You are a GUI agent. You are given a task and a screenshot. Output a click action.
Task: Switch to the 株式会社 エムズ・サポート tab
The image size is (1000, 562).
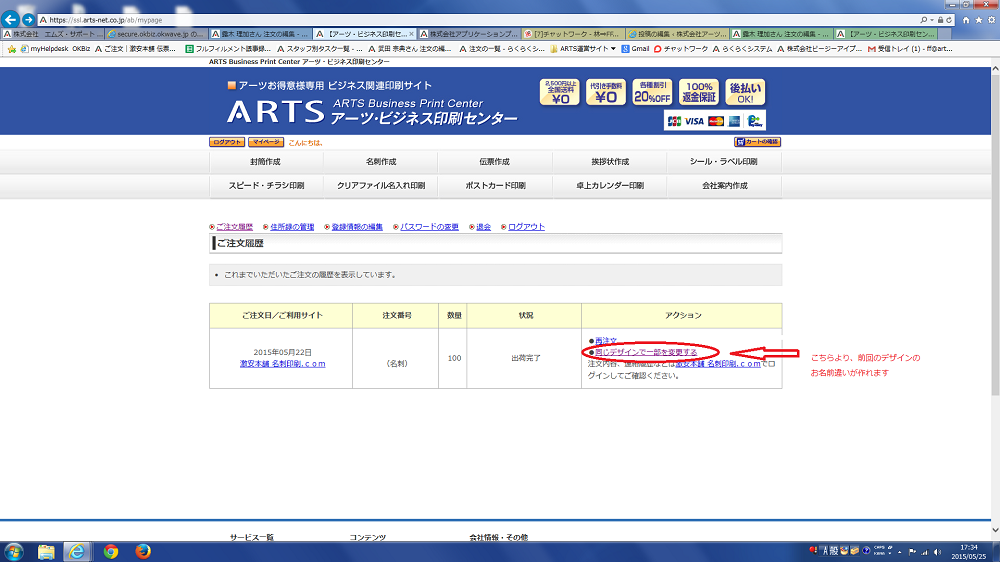52,34
